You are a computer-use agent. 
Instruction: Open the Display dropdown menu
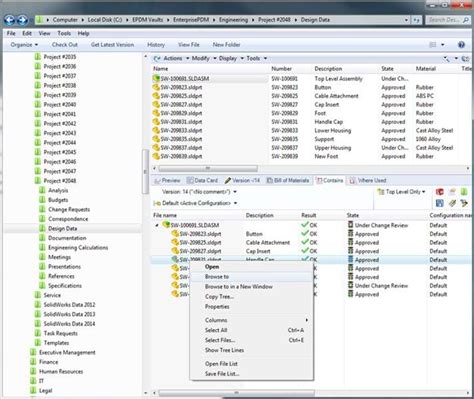tap(231, 58)
